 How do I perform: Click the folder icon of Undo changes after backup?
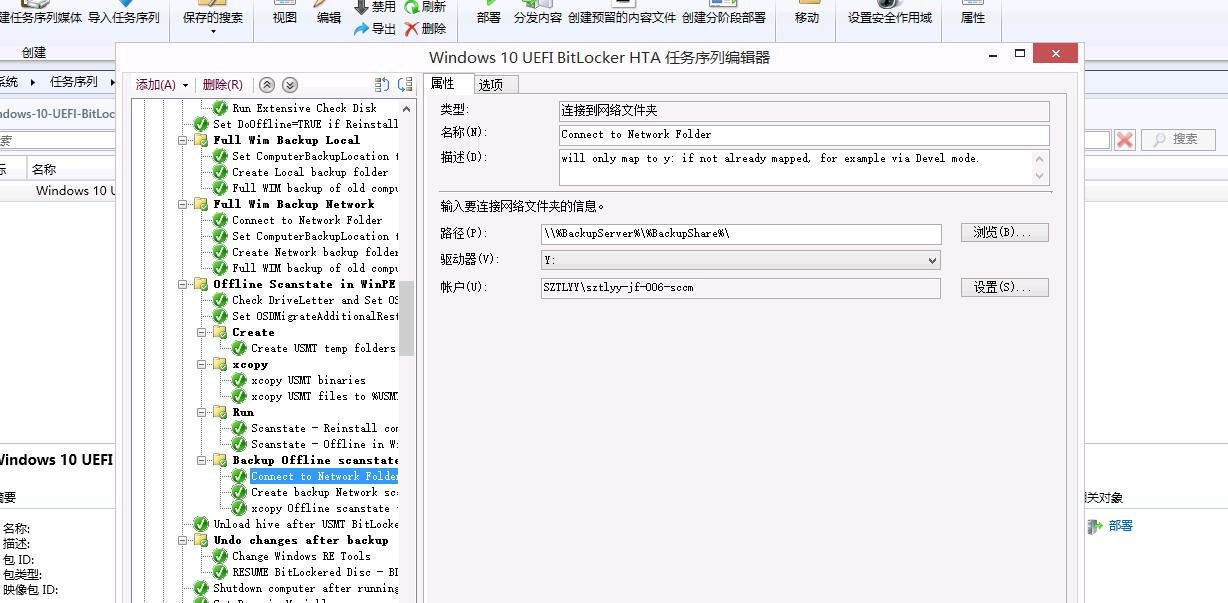[201, 540]
